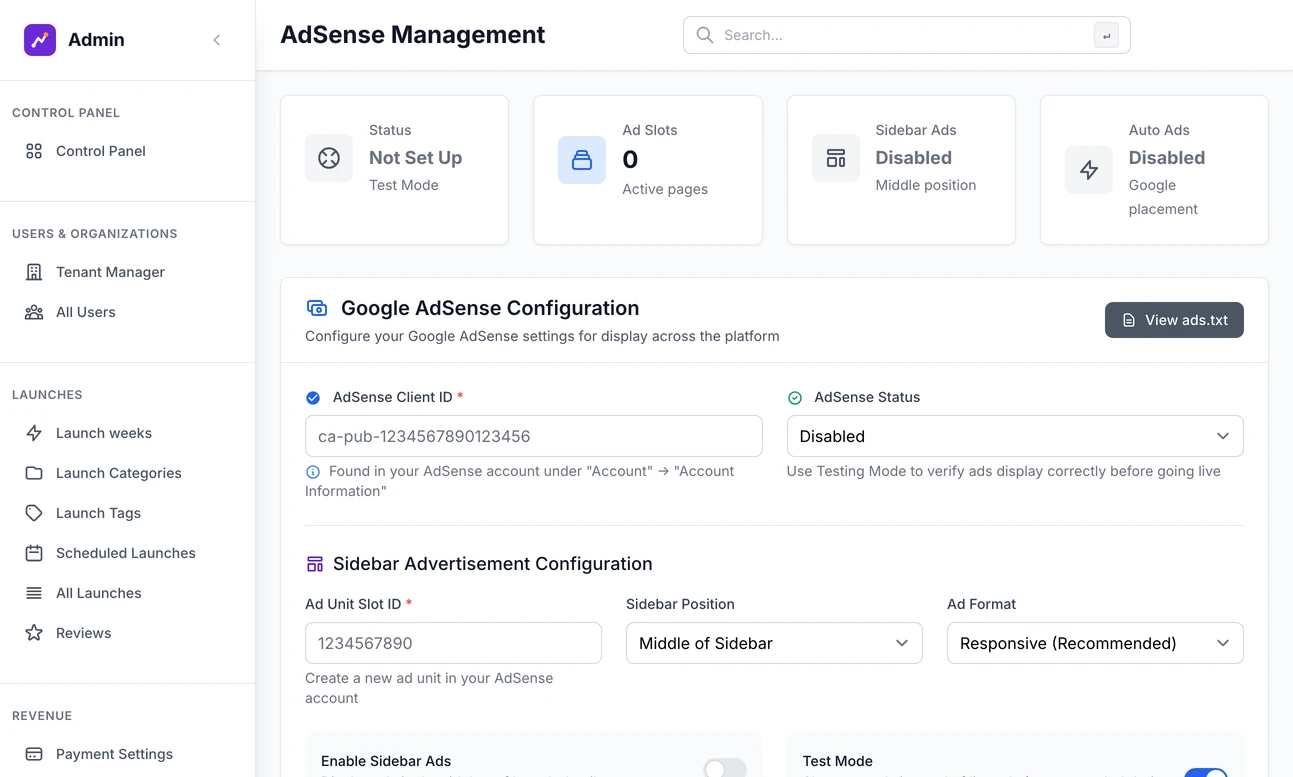Open the Sidebar Position dropdown

tap(774, 643)
